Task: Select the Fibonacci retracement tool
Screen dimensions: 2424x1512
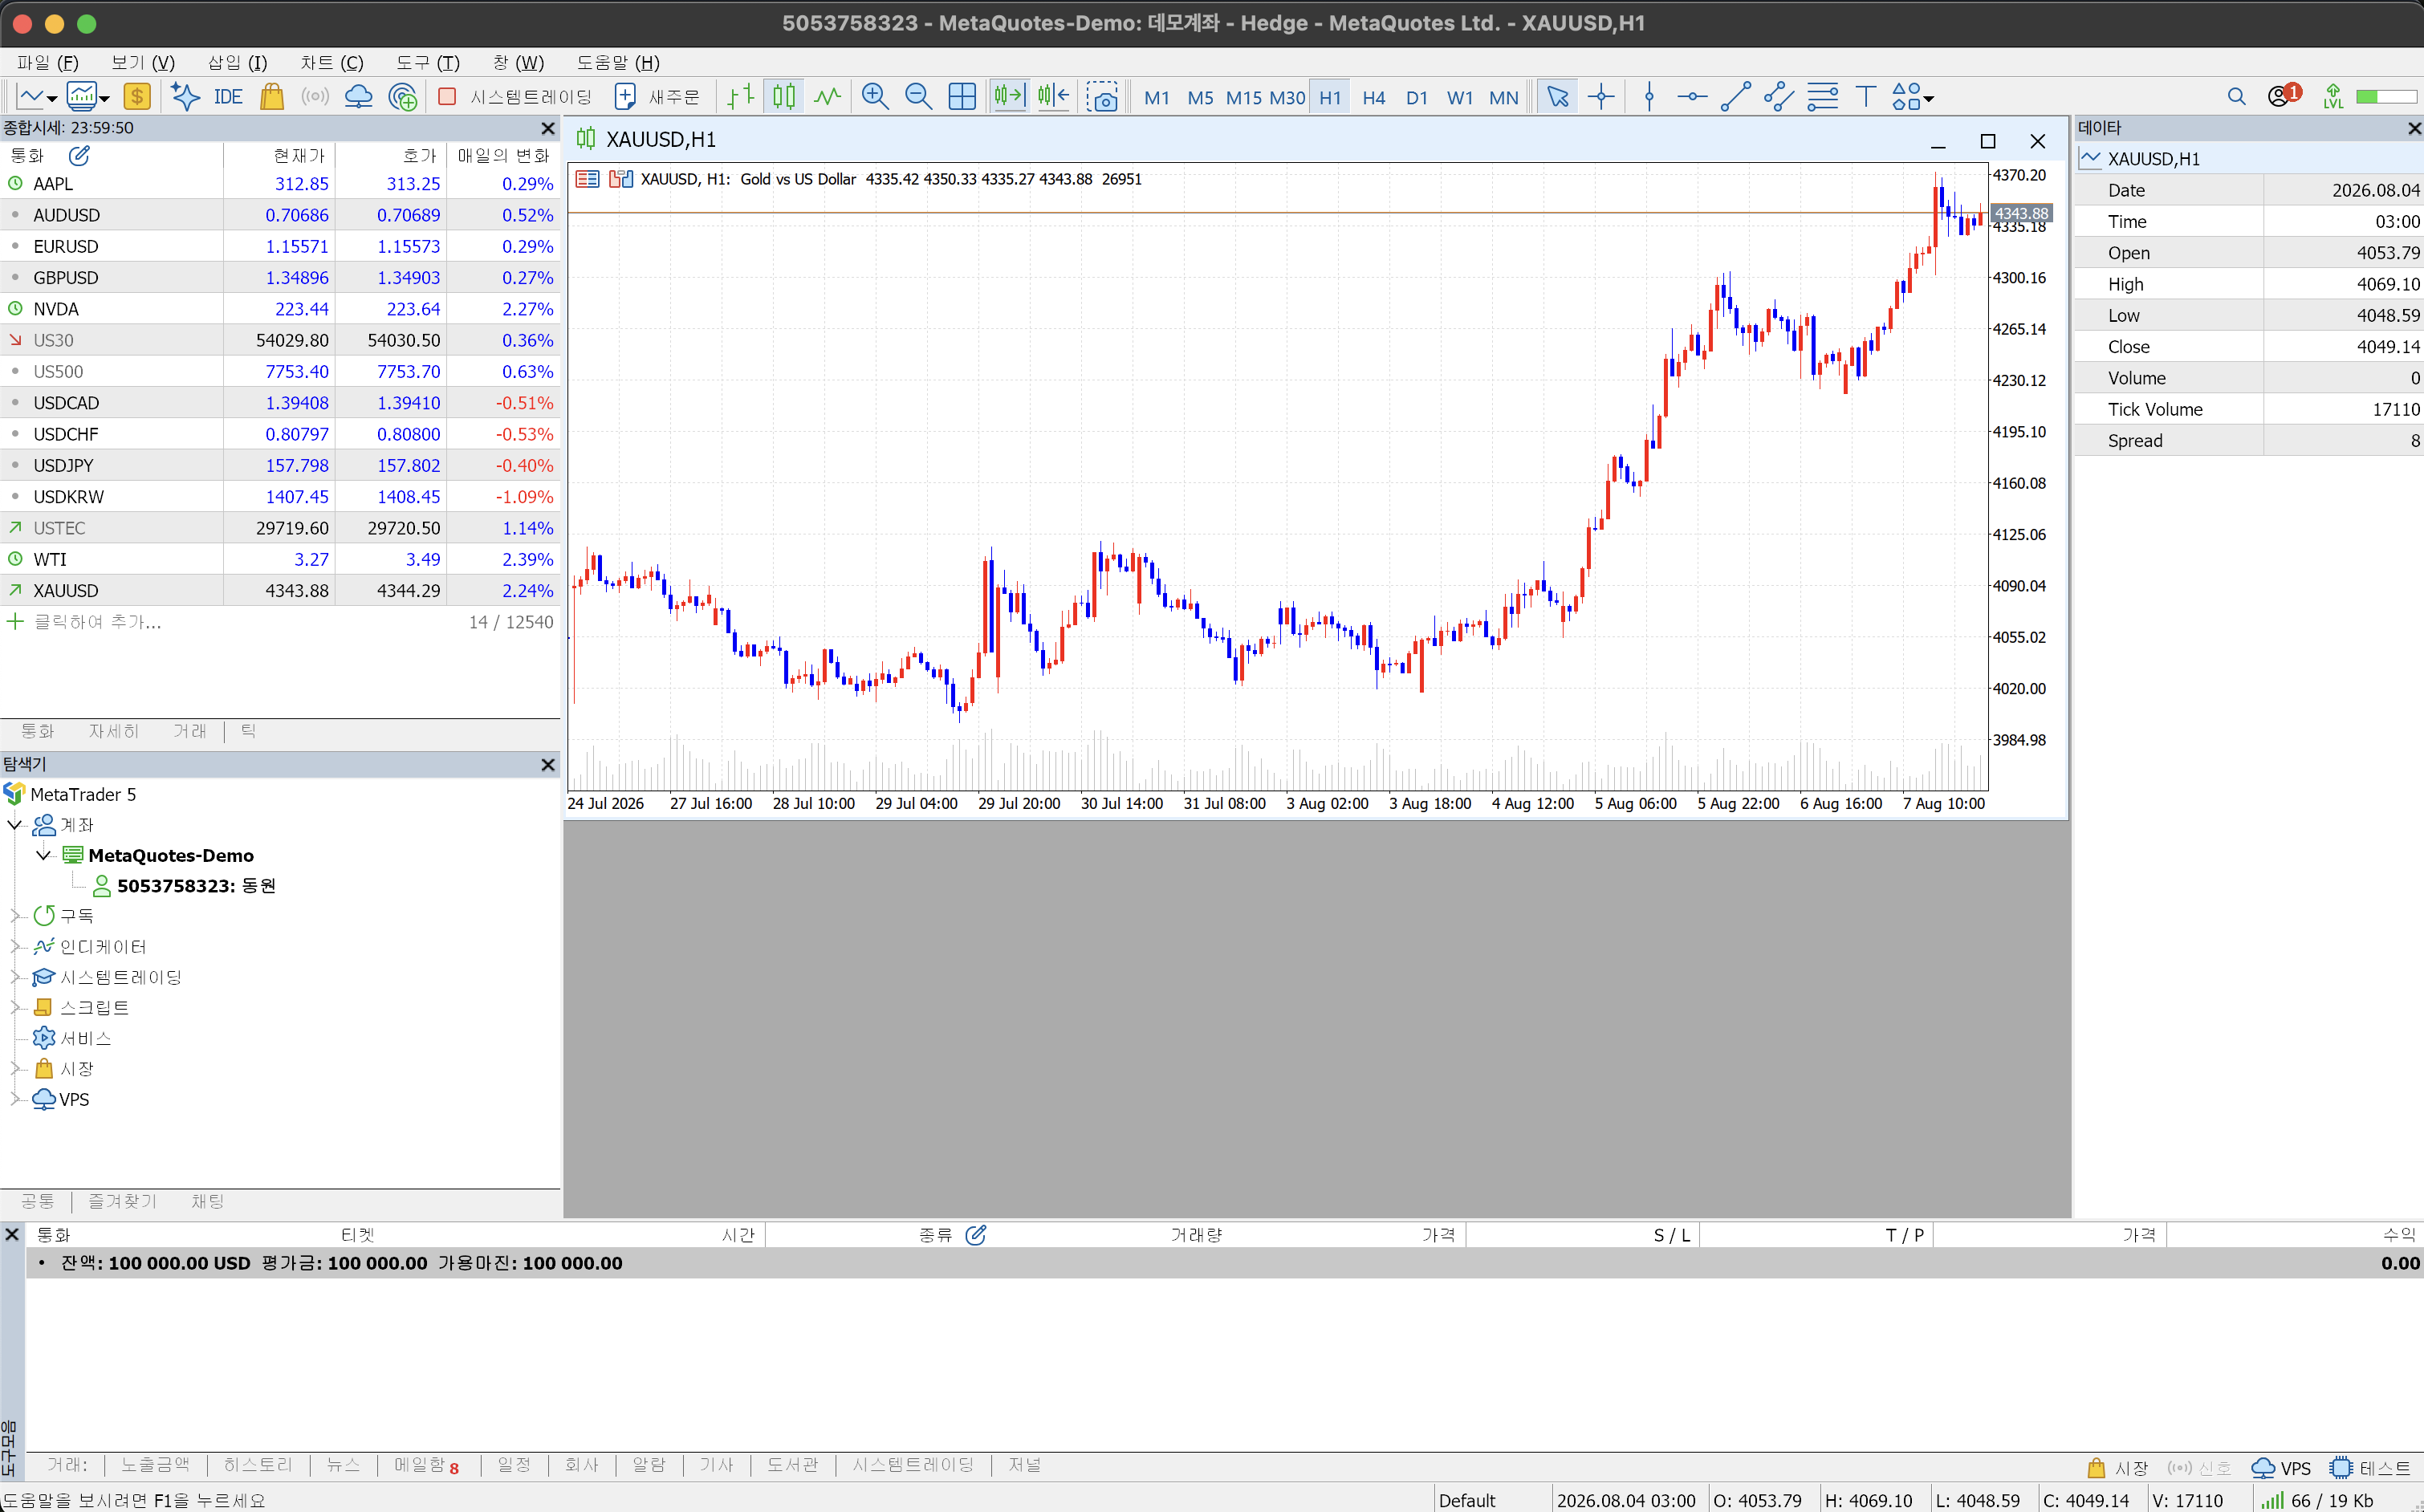Action: [1822, 97]
